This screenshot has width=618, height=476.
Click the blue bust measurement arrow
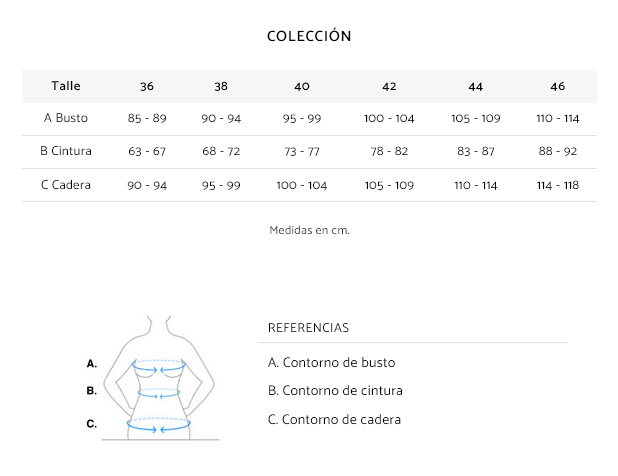click(x=158, y=364)
